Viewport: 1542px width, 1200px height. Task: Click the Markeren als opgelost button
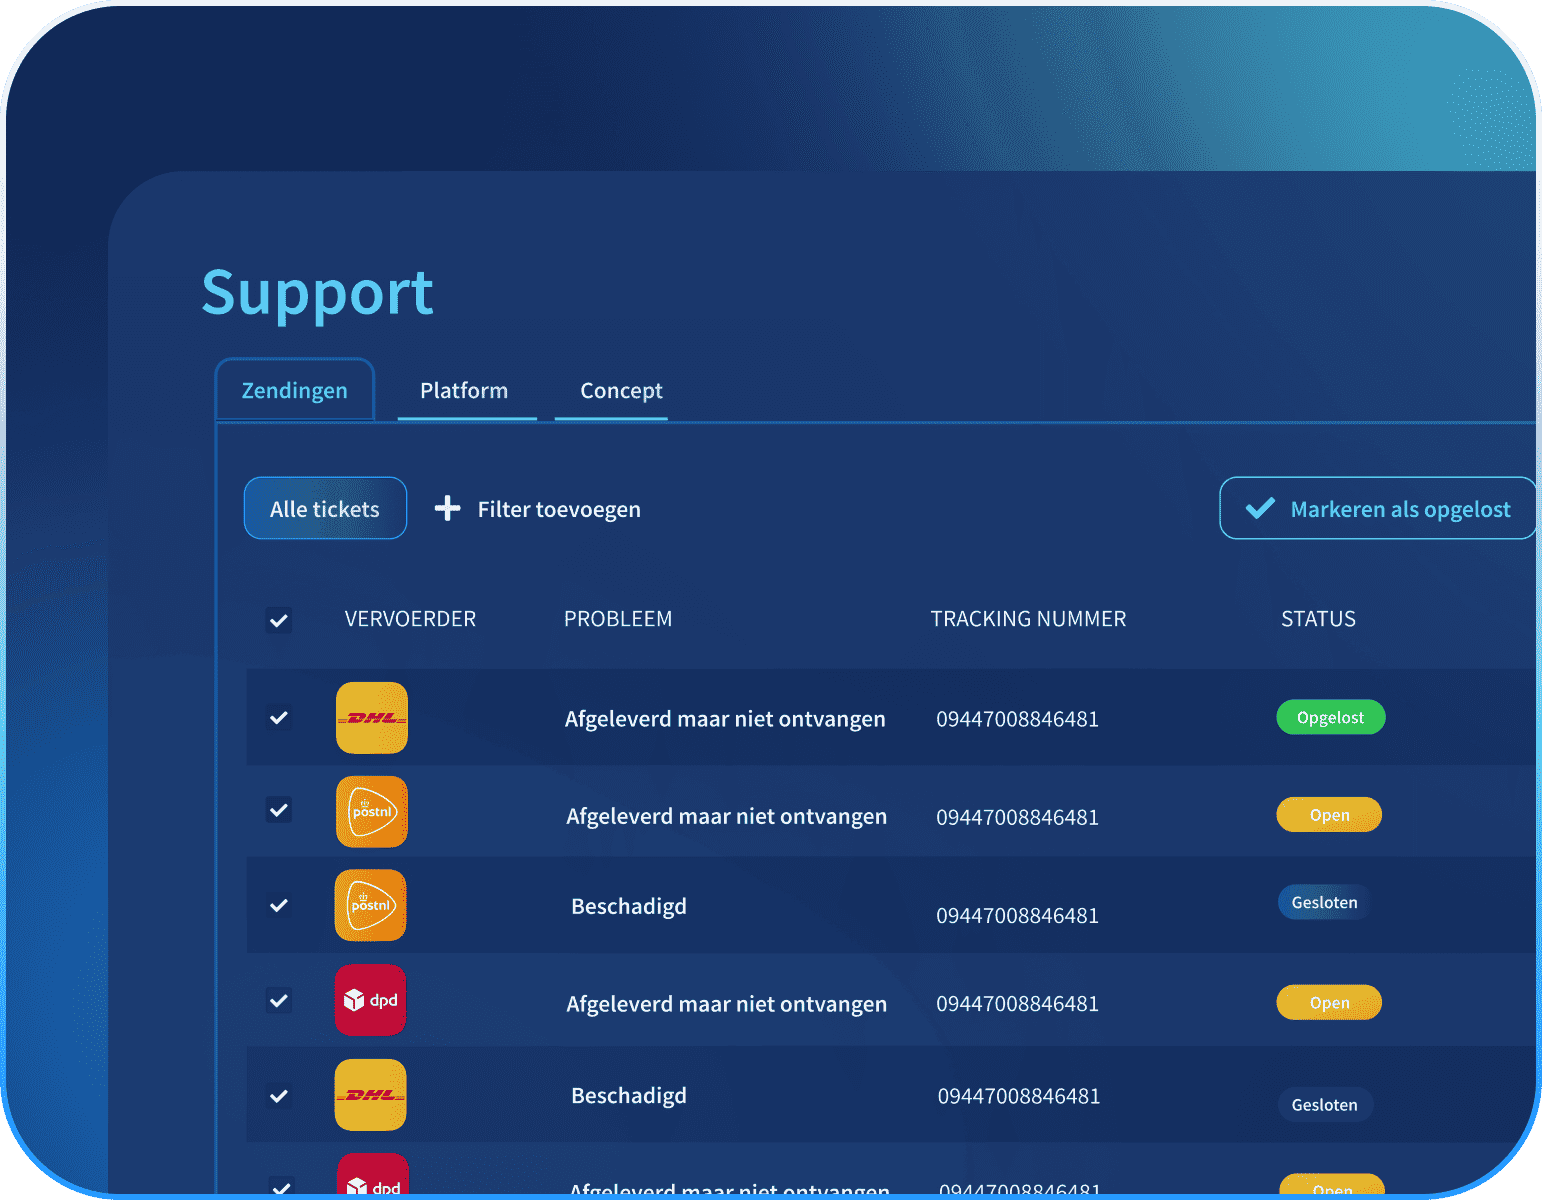pyautogui.click(x=1378, y=508)
